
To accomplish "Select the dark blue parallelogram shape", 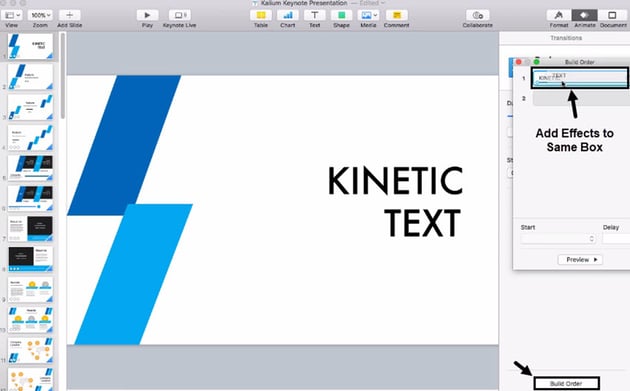I will (124, 145).
